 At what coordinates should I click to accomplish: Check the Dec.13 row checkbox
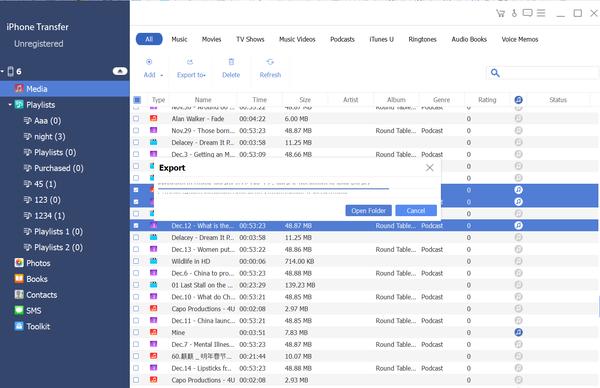136,249
